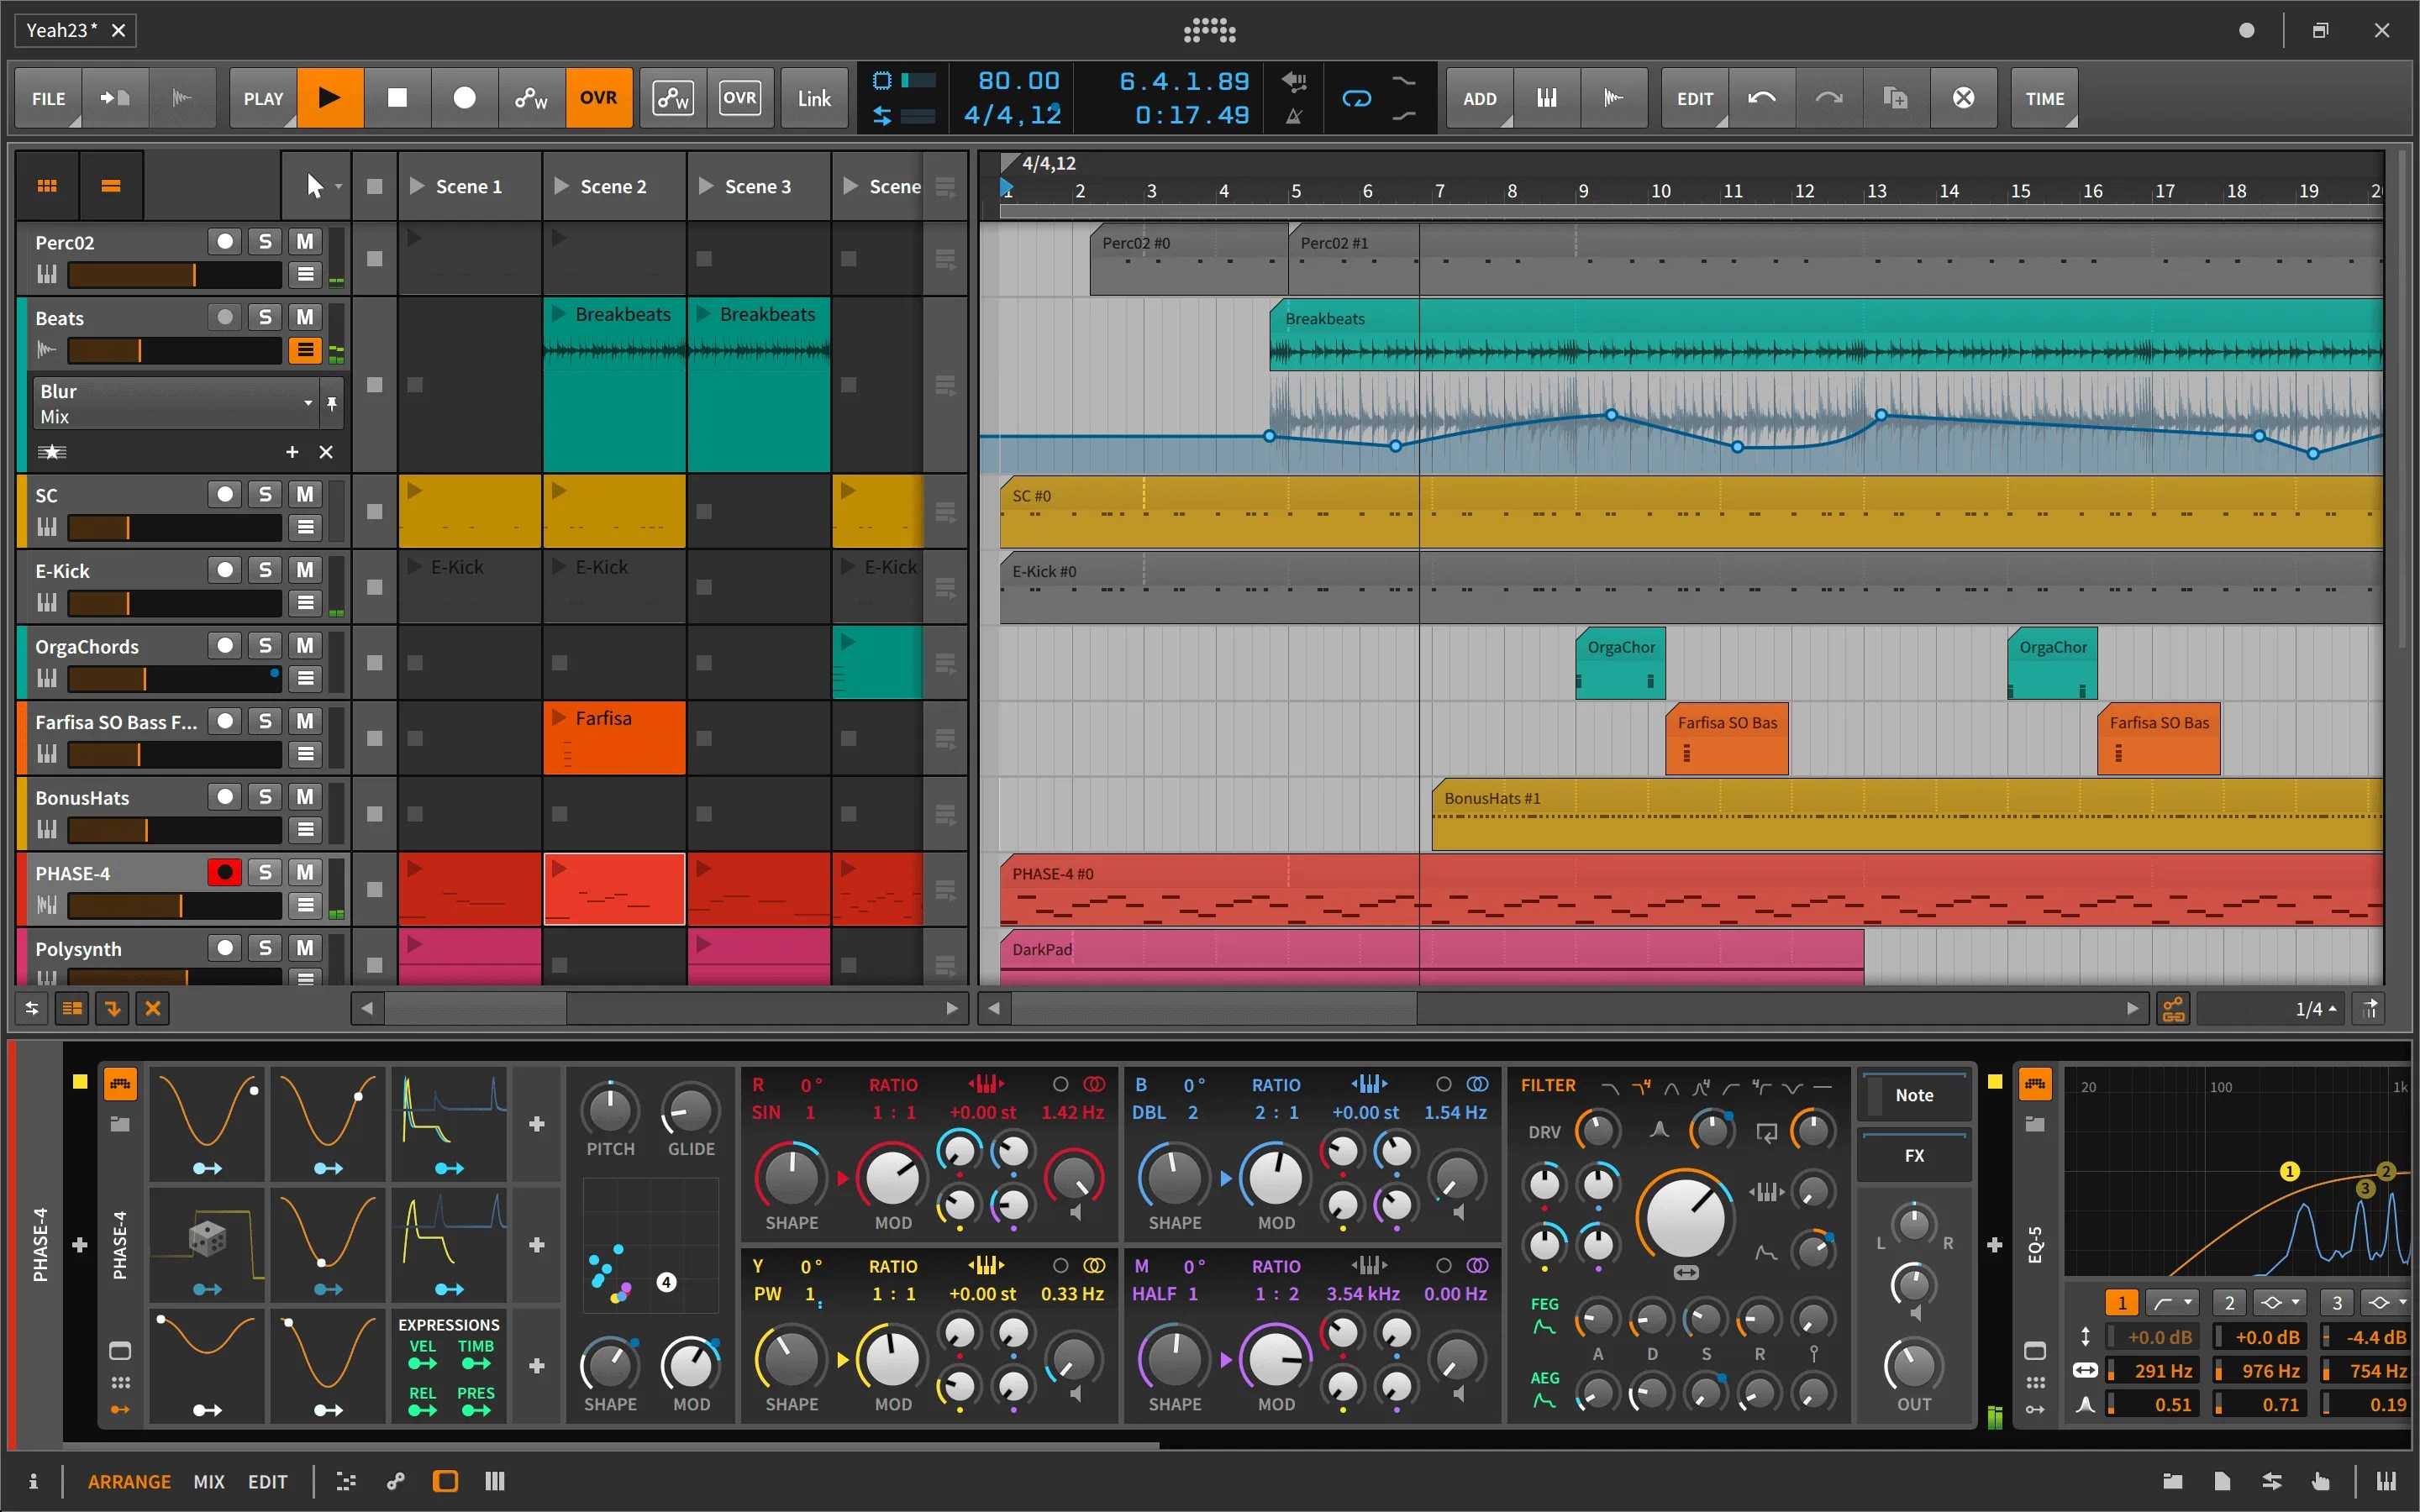Expand the FILE menu options

(x=47, y=98)
